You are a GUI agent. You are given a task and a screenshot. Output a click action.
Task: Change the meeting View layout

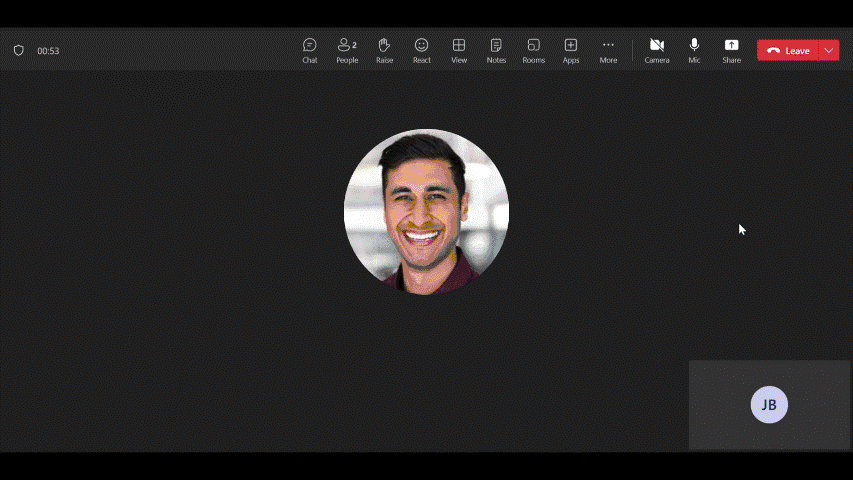(459, 51)
